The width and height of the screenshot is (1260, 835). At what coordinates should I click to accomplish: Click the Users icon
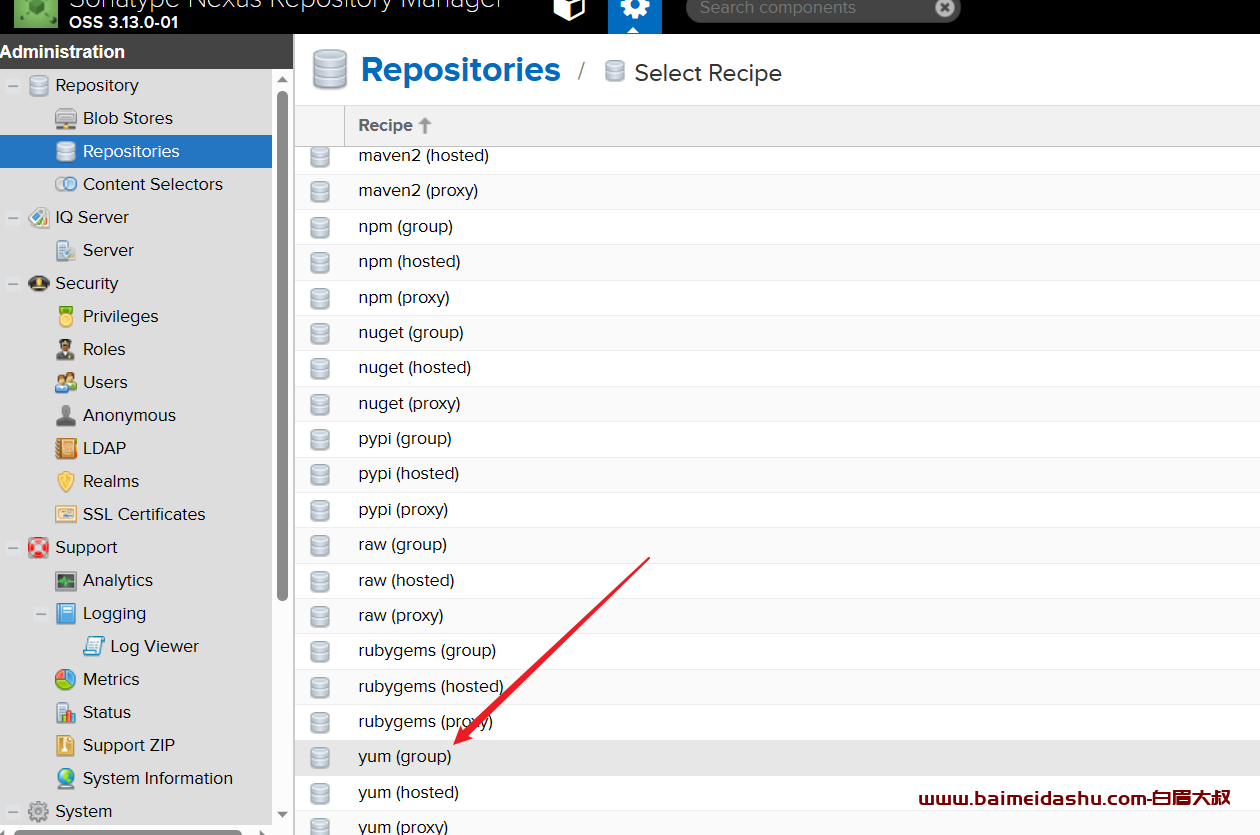tap(66, 382)
